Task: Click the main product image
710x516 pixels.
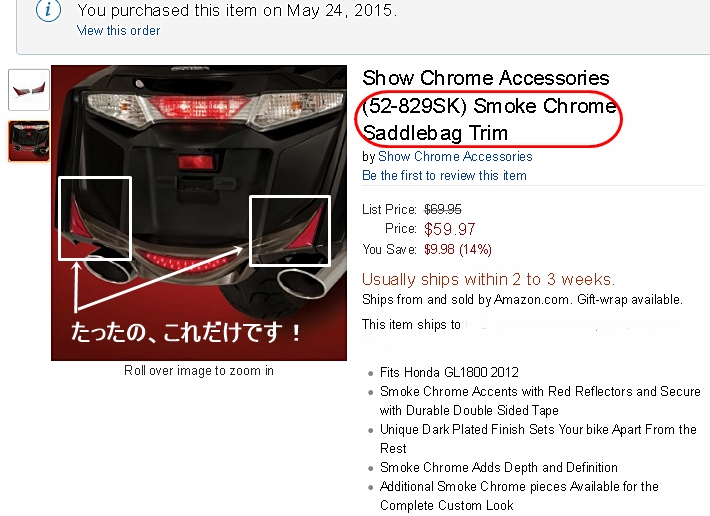Action: (199, 213)
